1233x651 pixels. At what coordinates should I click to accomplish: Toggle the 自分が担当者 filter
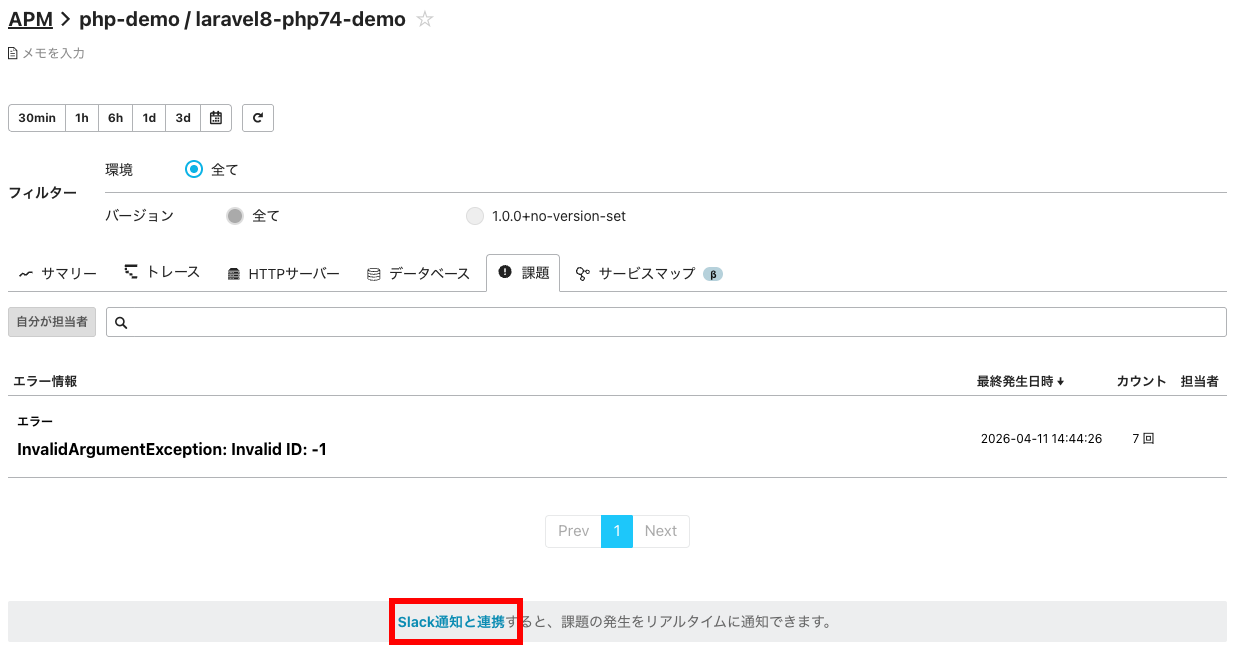point(52,322)
